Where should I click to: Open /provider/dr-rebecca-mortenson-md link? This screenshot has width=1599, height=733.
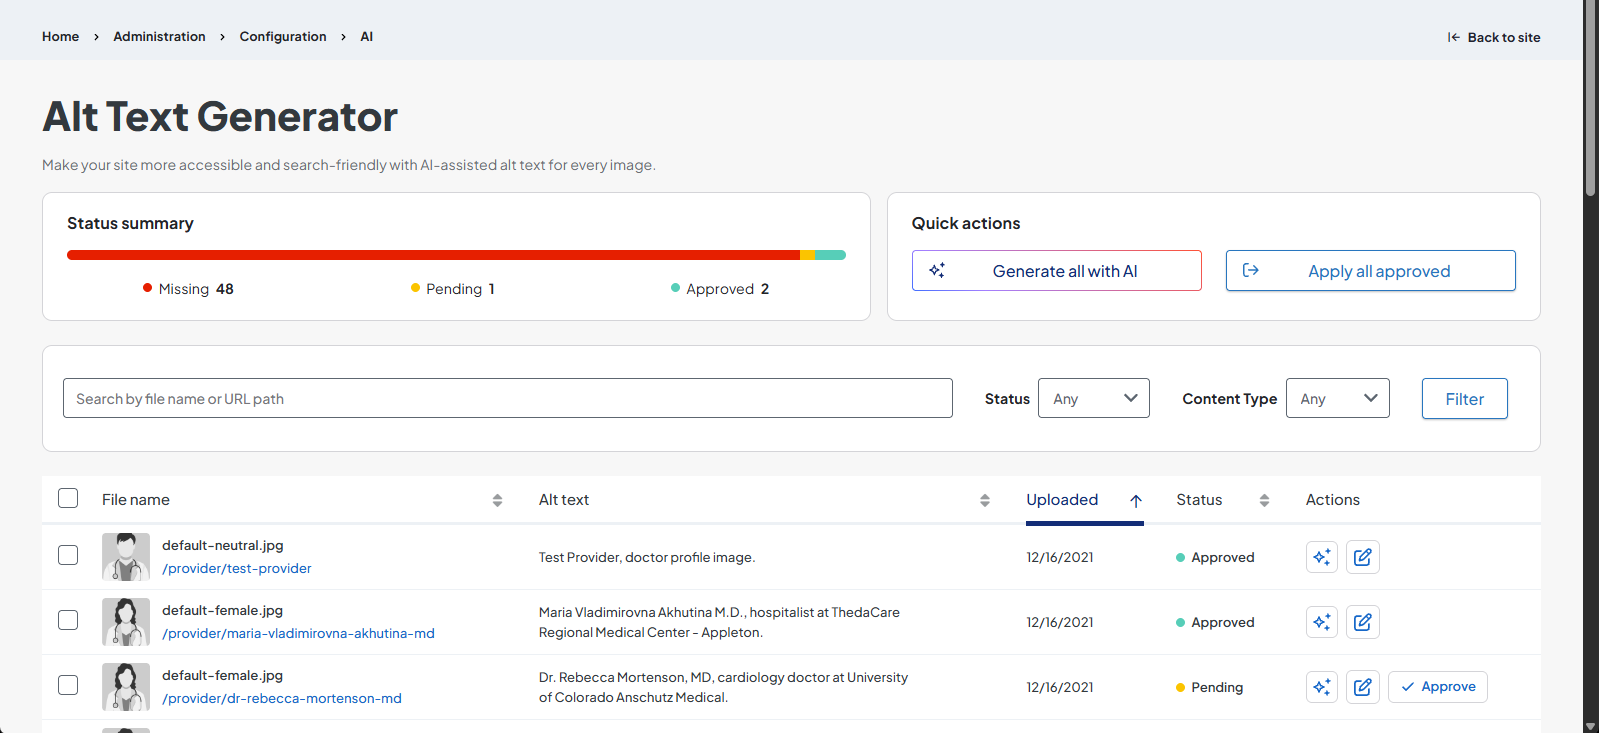(282, 698)
